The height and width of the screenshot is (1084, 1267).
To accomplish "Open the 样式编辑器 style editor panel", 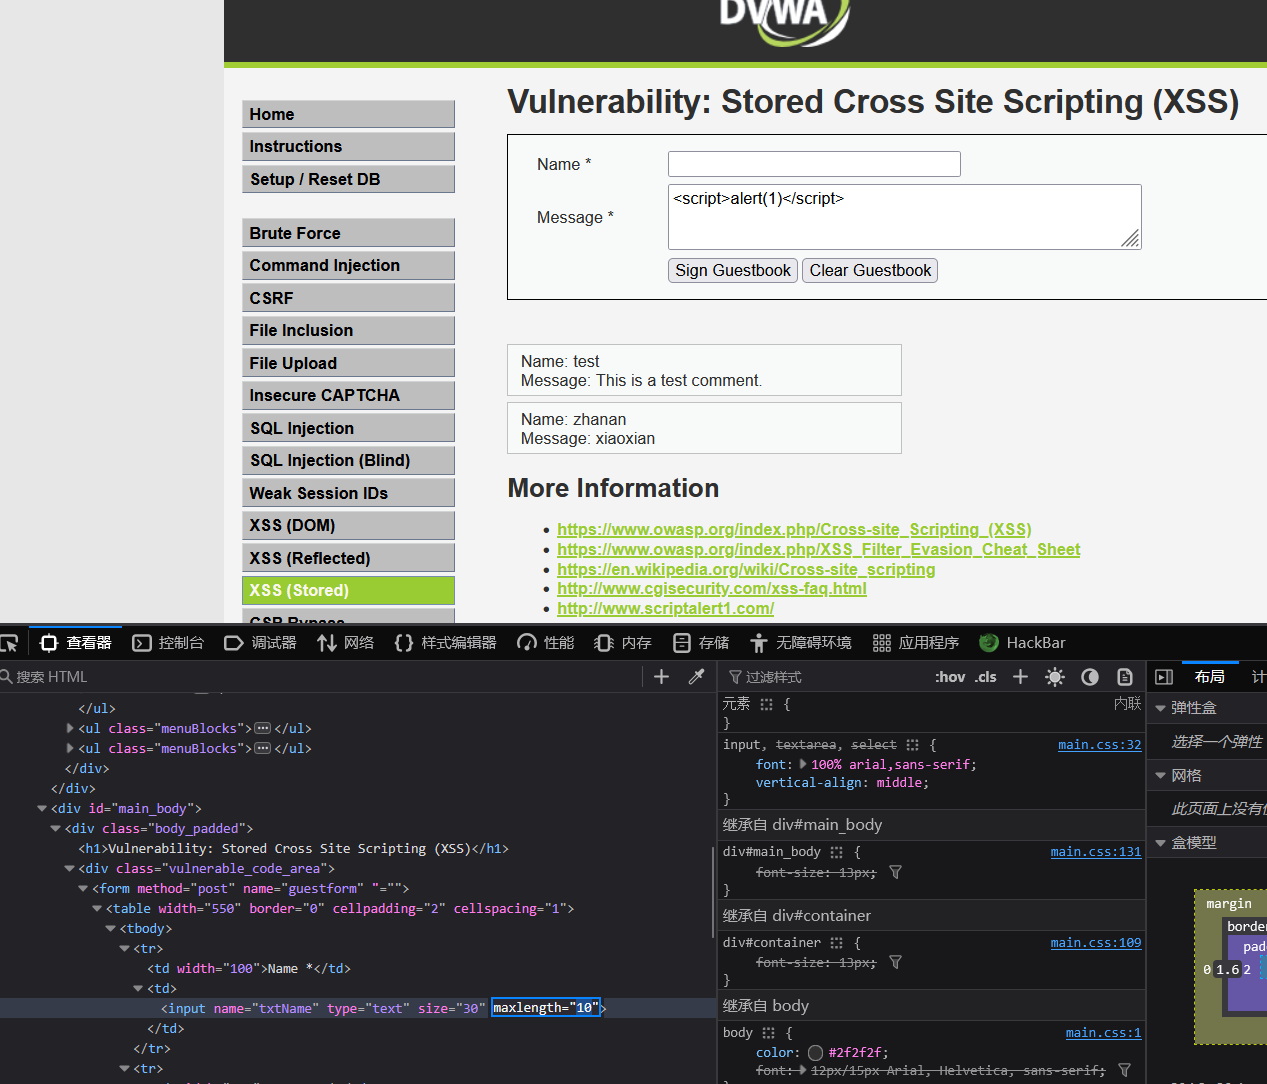I will [x=445, y=643].
